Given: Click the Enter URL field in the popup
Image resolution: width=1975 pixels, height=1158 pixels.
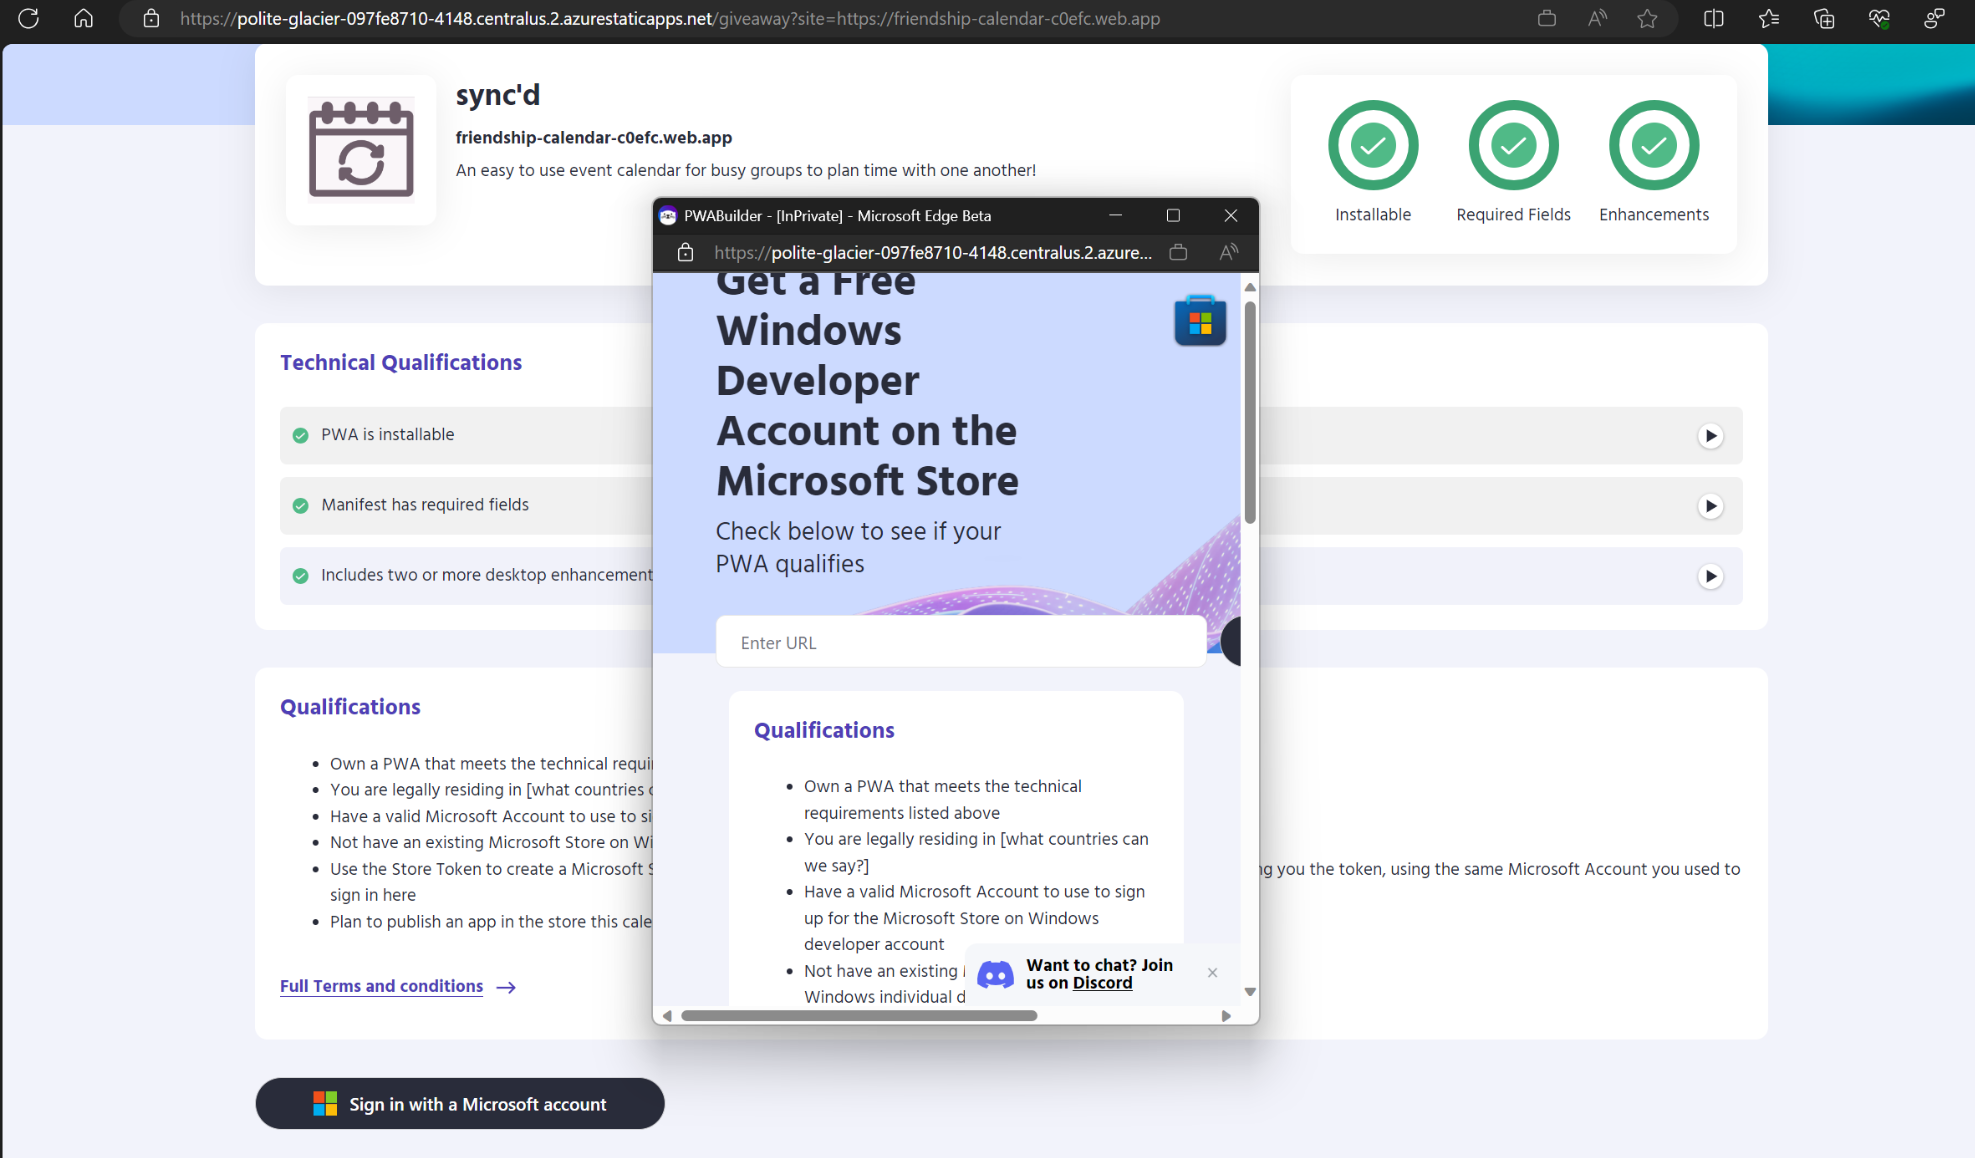Looking at the screenshot, I should coord(960,641).
